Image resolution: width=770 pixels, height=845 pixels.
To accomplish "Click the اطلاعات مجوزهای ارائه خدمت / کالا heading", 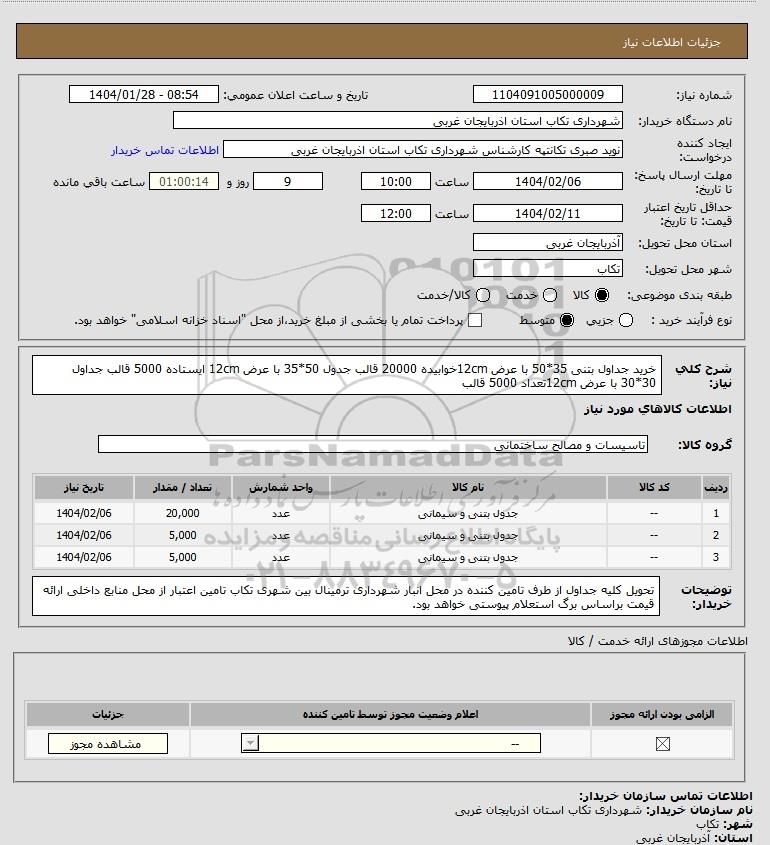I will [657, 641].
